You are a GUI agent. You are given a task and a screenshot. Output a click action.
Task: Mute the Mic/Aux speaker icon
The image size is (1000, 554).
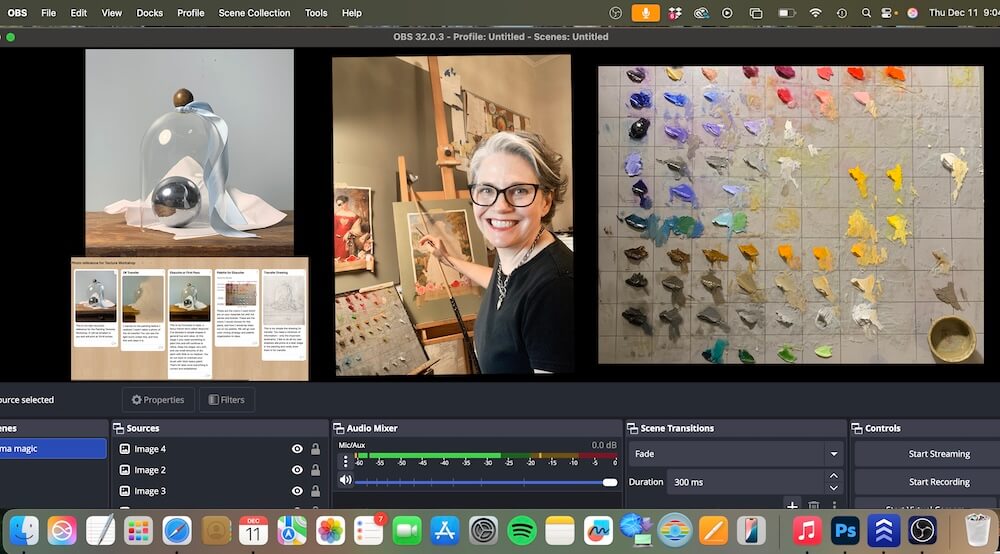(x=346, y=481)
